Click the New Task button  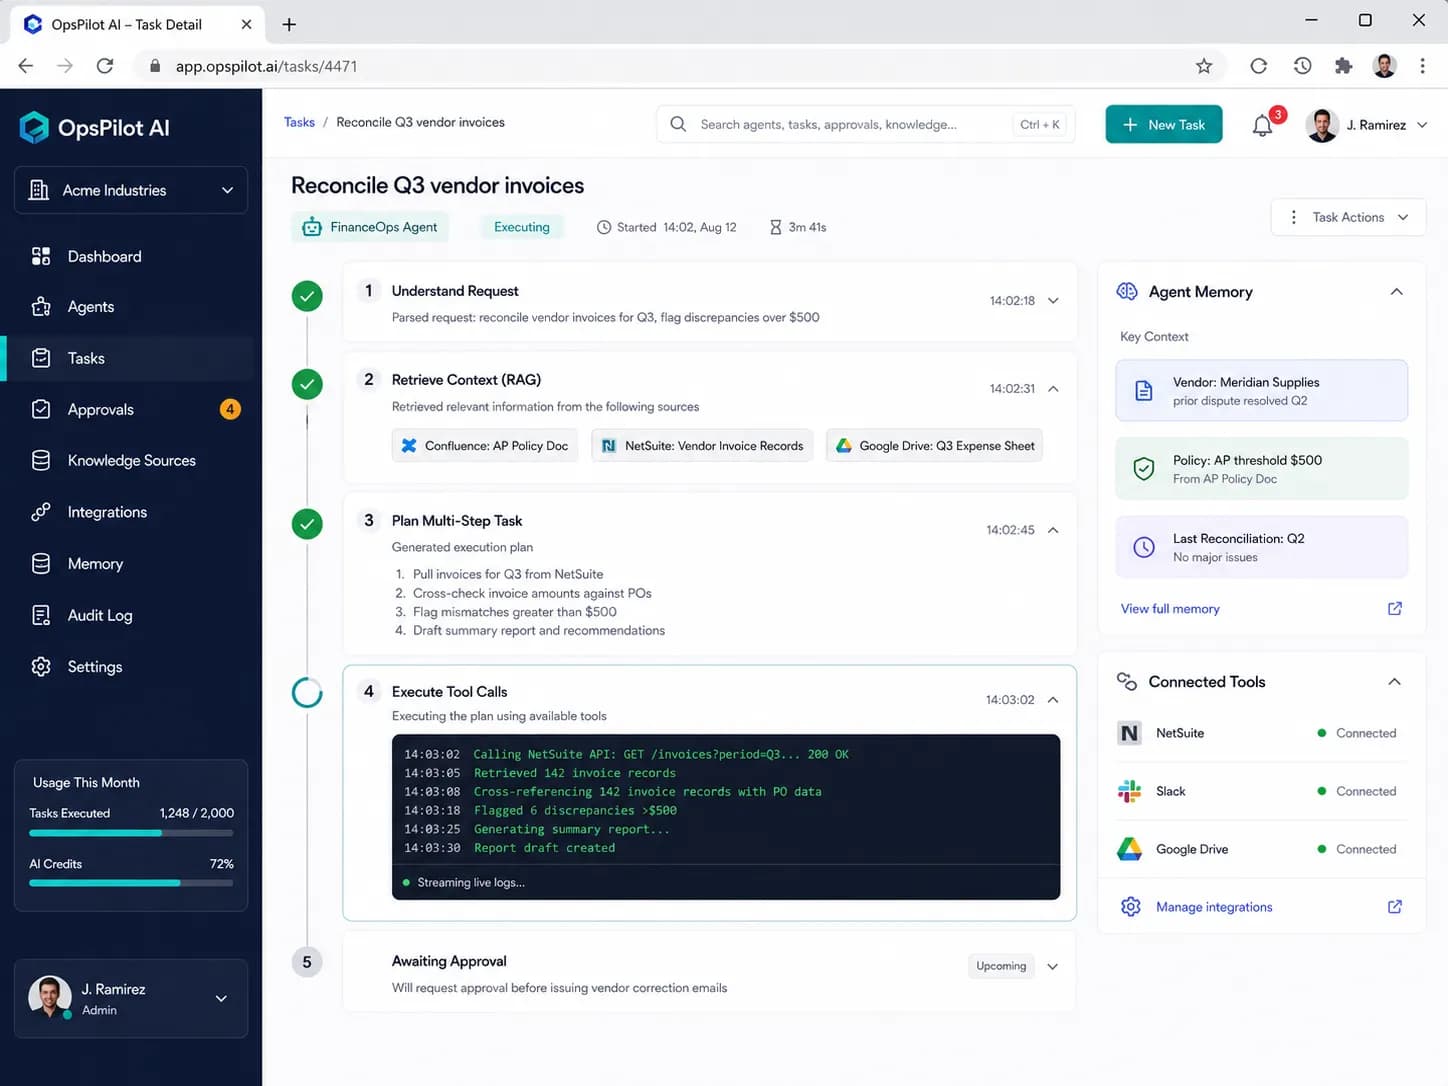[x=1164, y=124]
